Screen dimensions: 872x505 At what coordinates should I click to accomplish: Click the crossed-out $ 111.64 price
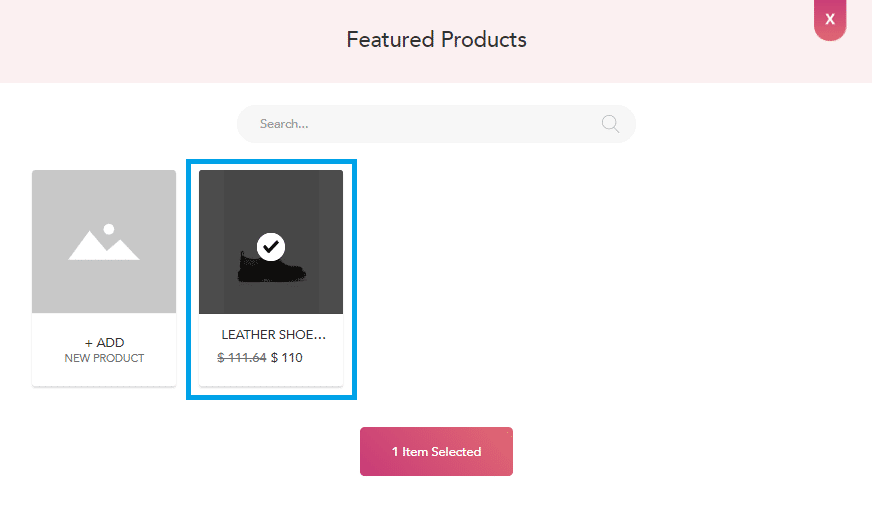point(242,358)
